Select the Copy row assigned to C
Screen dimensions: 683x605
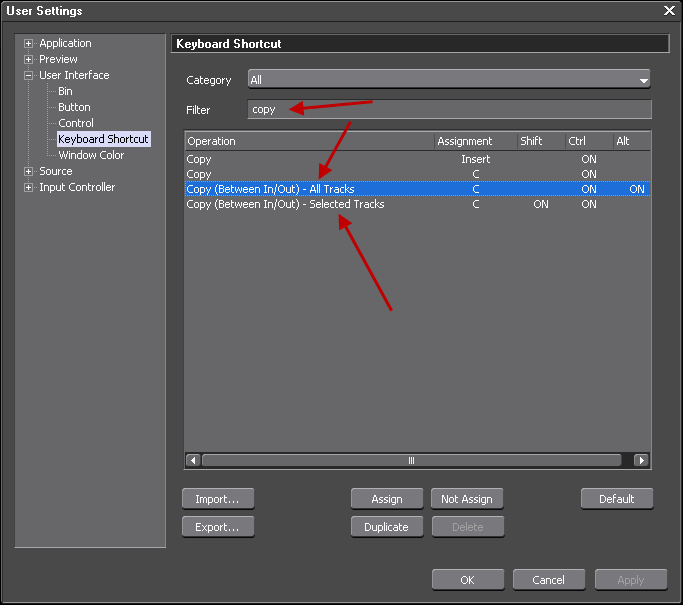[417, 174]
